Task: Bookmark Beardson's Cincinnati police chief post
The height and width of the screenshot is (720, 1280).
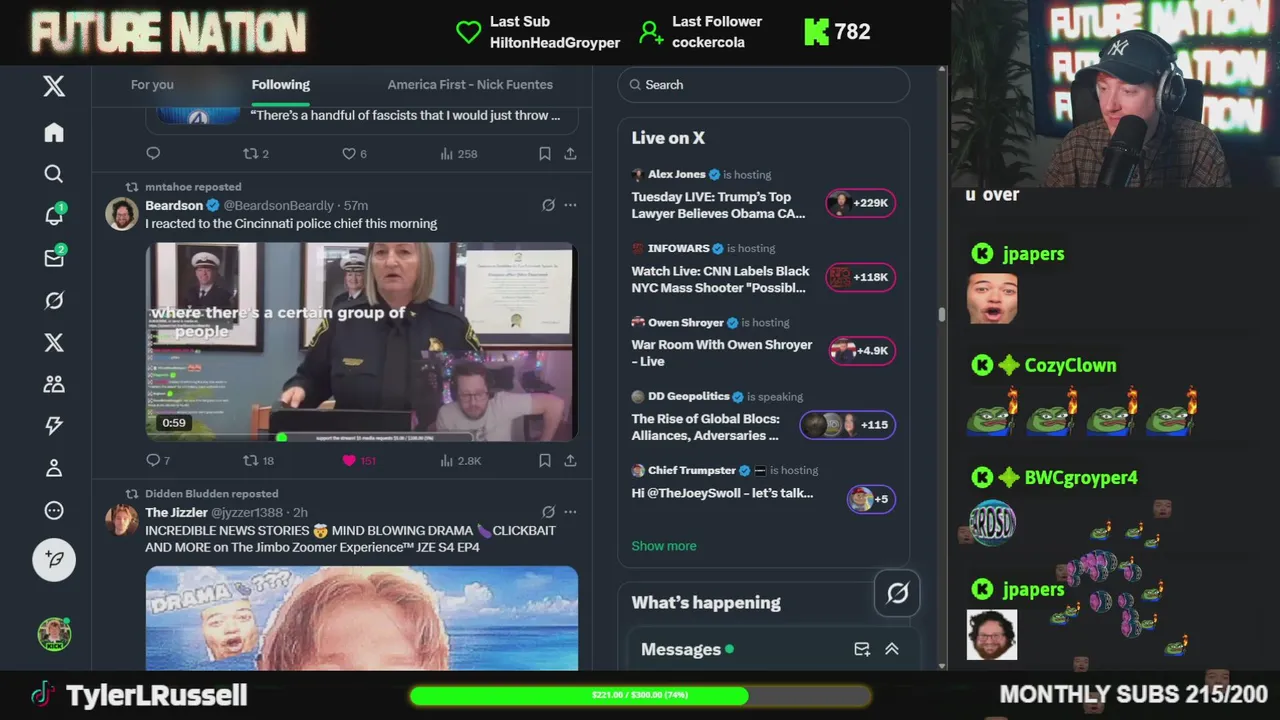Action: 545,460
